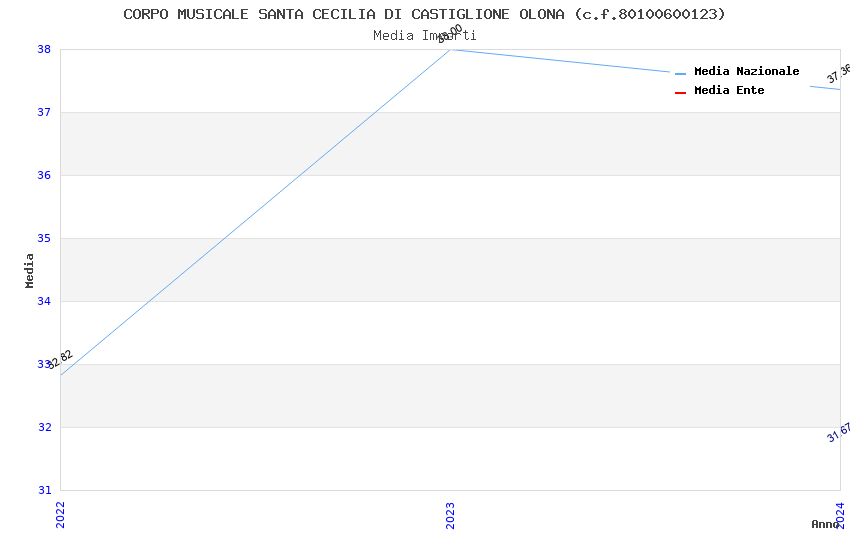Click the y-axis value 31
850x550 pixels.
pyautogui.click(x=44, y=490)
